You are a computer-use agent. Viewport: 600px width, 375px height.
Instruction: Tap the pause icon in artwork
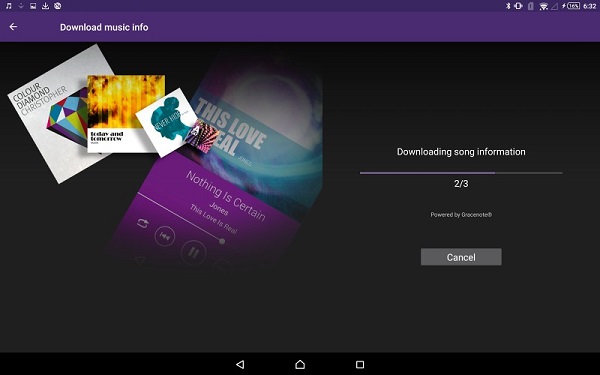194,253
